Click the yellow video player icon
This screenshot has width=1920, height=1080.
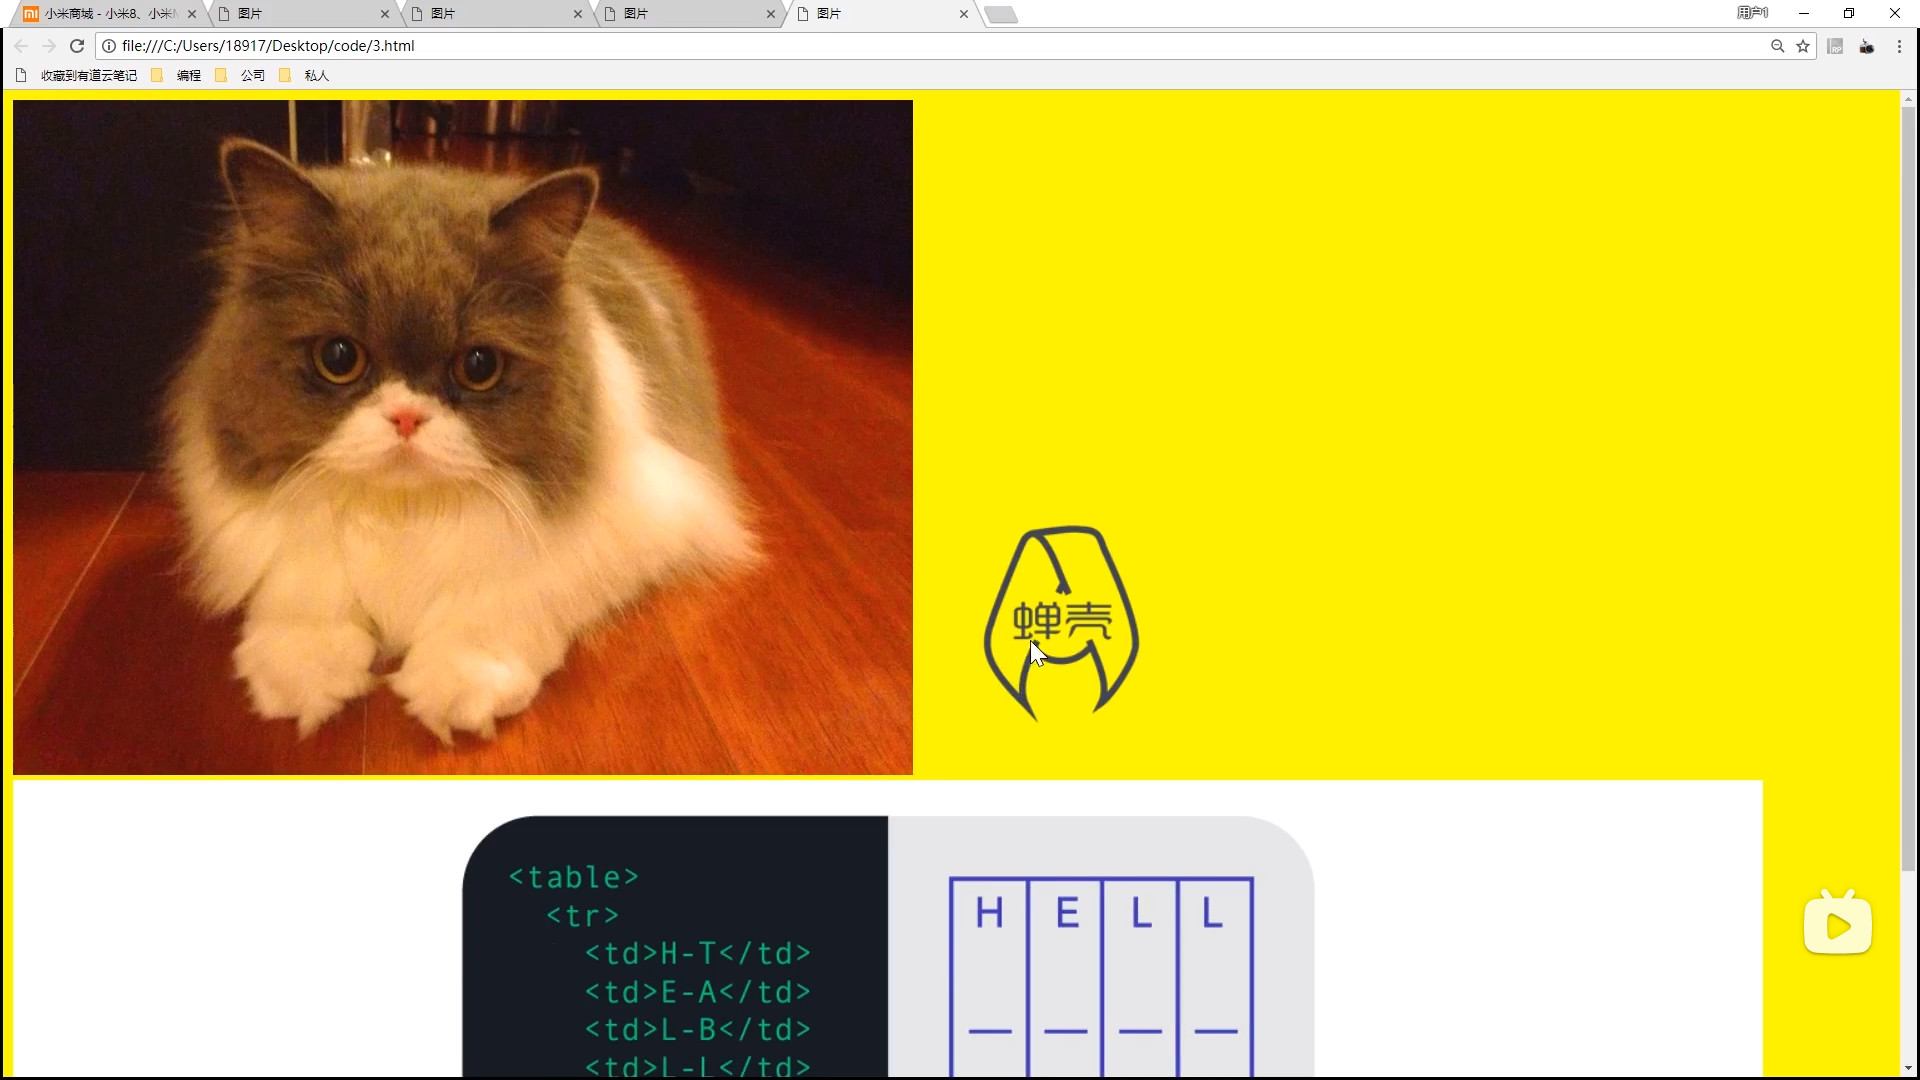(1837, 924)
